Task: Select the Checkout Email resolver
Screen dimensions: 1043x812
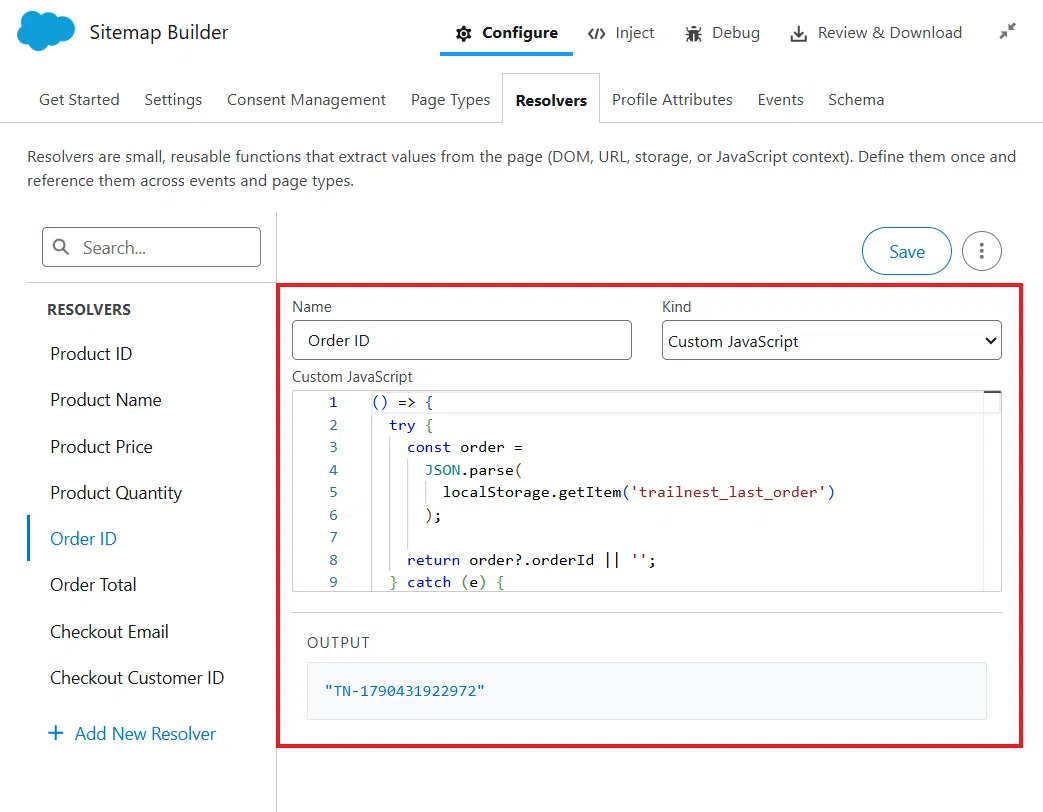Action: click(109, 631)
